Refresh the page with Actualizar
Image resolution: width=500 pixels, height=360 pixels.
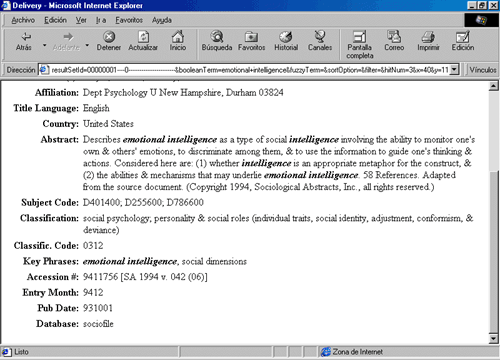[143, 41]
